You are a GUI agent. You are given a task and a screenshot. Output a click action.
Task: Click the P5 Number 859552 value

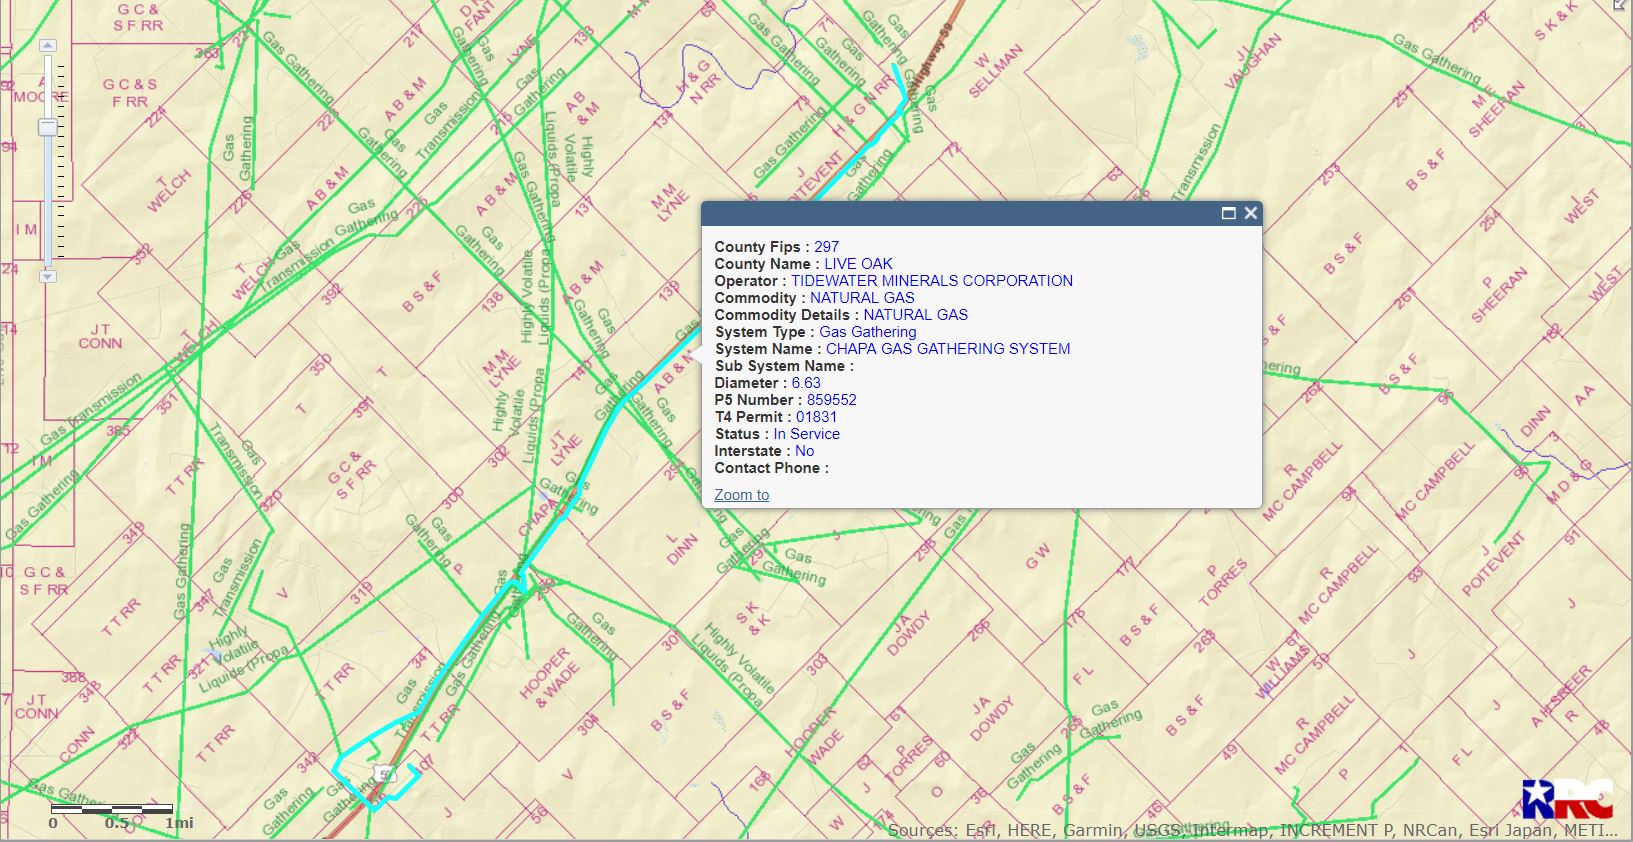pyautogui.click(x=831, y=400)
